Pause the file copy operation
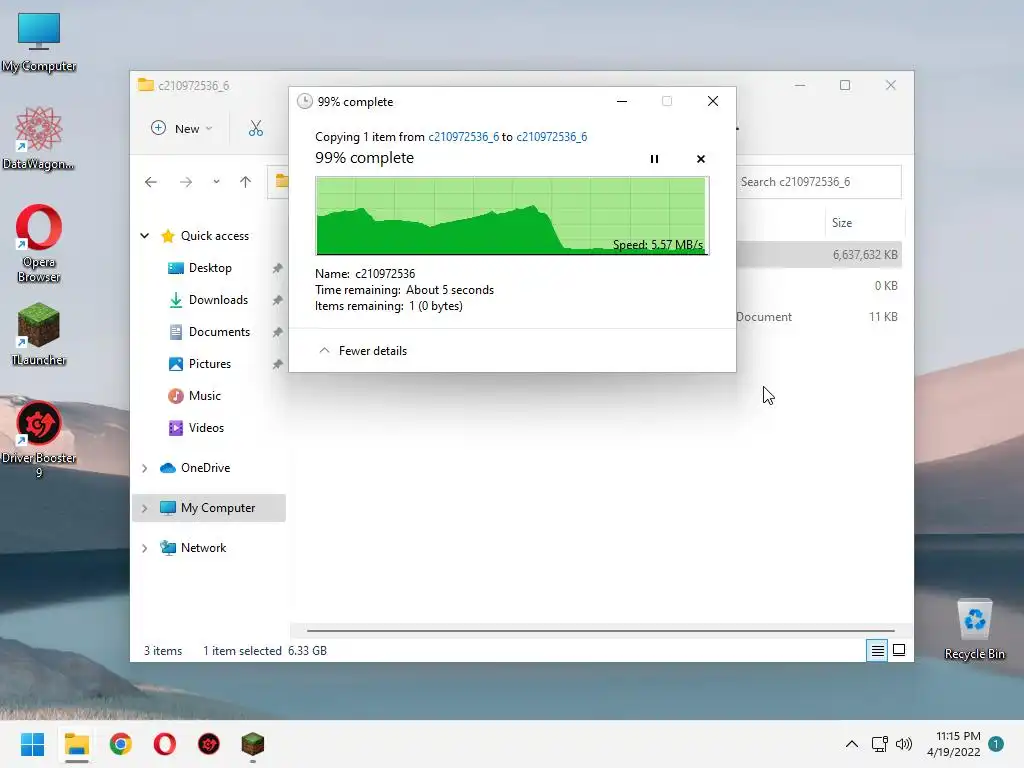 [654, 159]
